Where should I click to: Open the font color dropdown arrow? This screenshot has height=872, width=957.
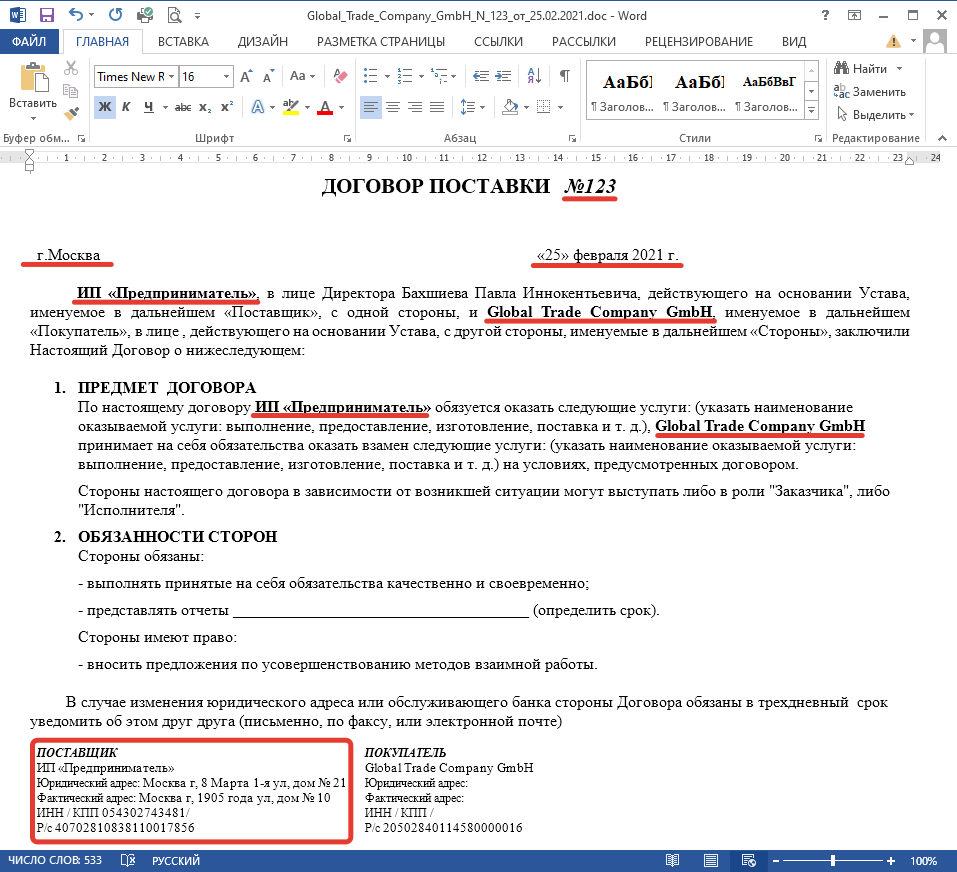(341, 107)
